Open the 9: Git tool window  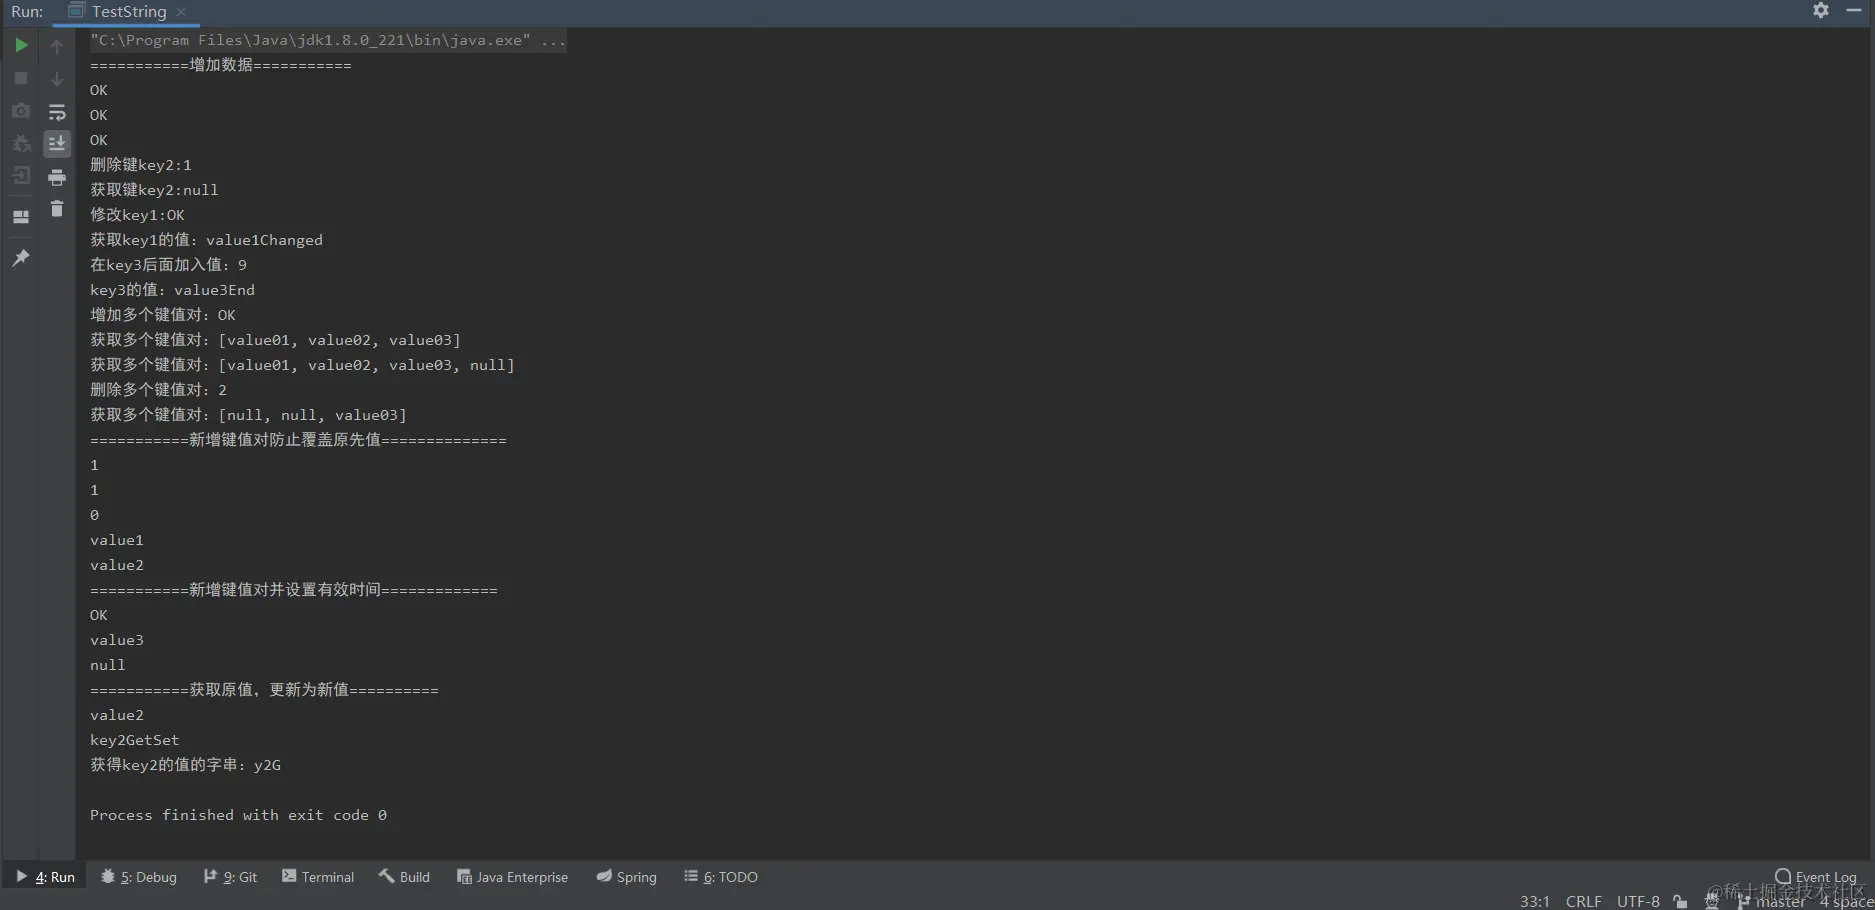point(231,877)
